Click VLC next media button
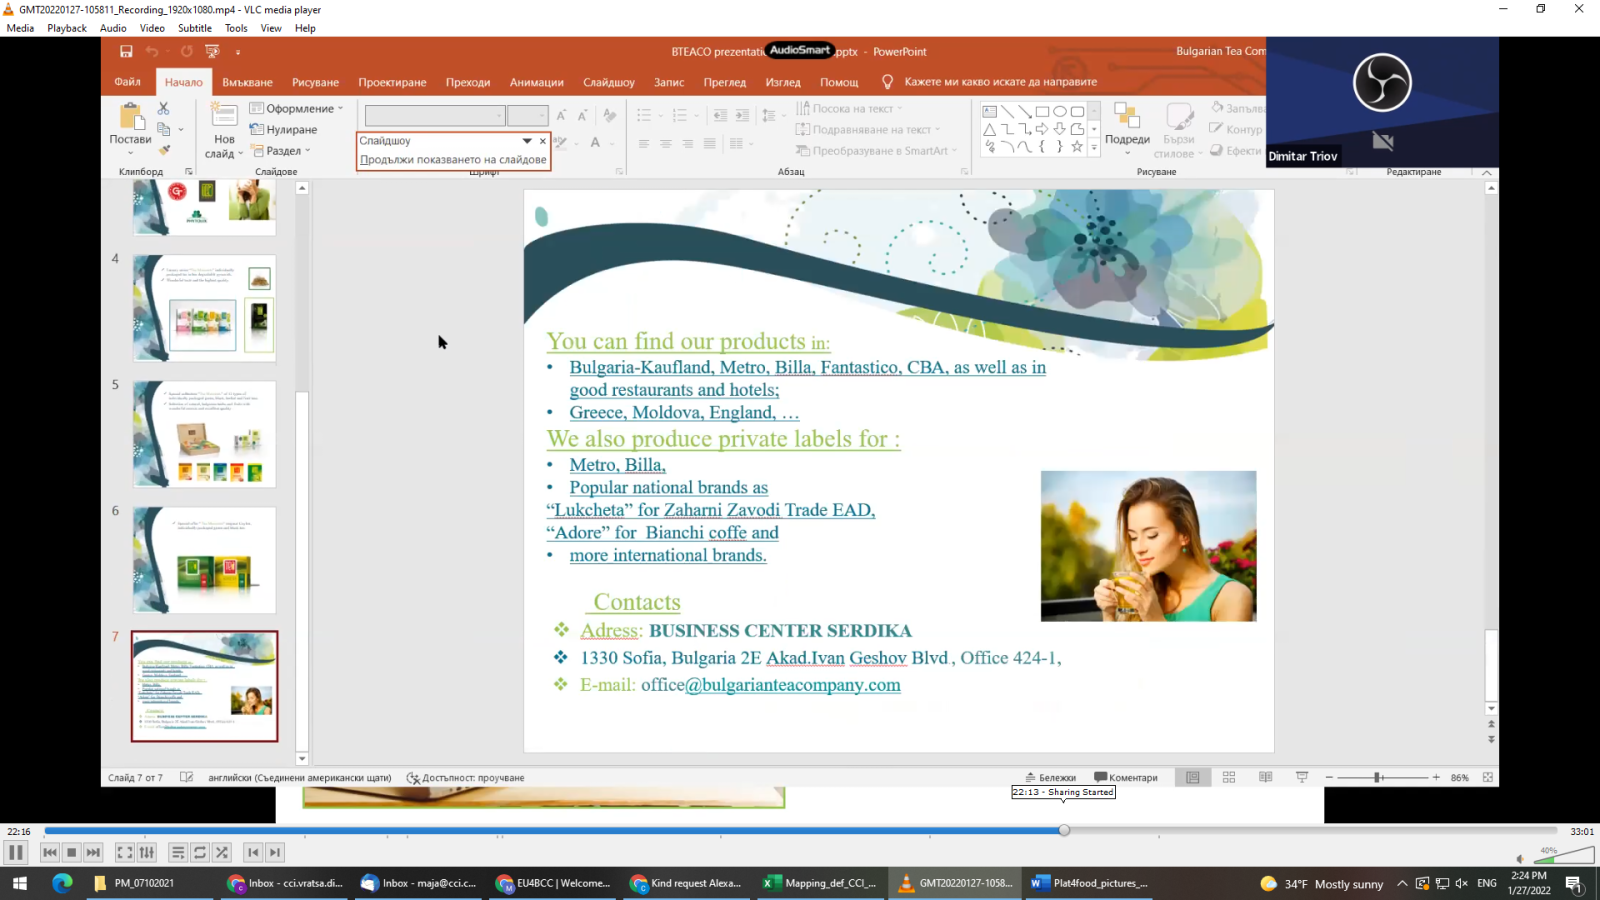This screenshot has width=1600, height=900. (x=93, y=852)
